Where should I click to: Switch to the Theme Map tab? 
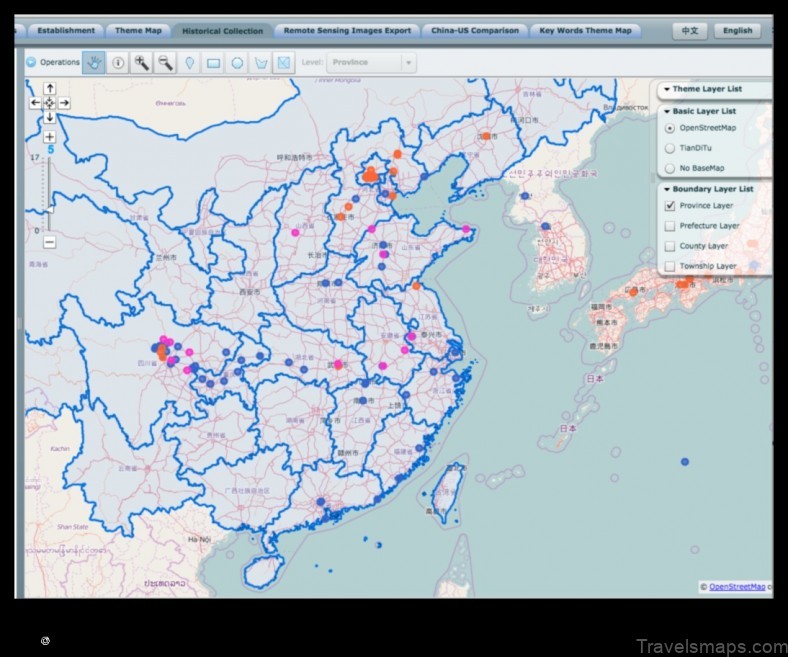(137, 31)
